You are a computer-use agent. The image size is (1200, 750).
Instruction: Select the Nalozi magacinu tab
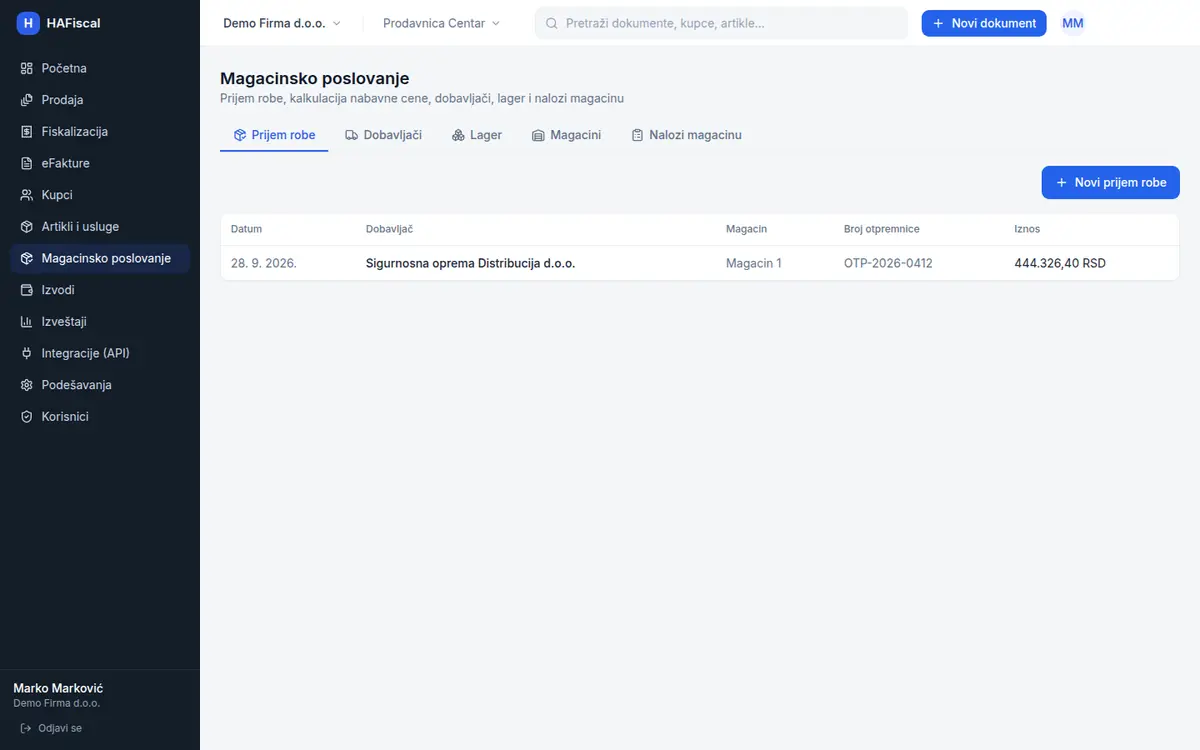(x=687, y=135)
